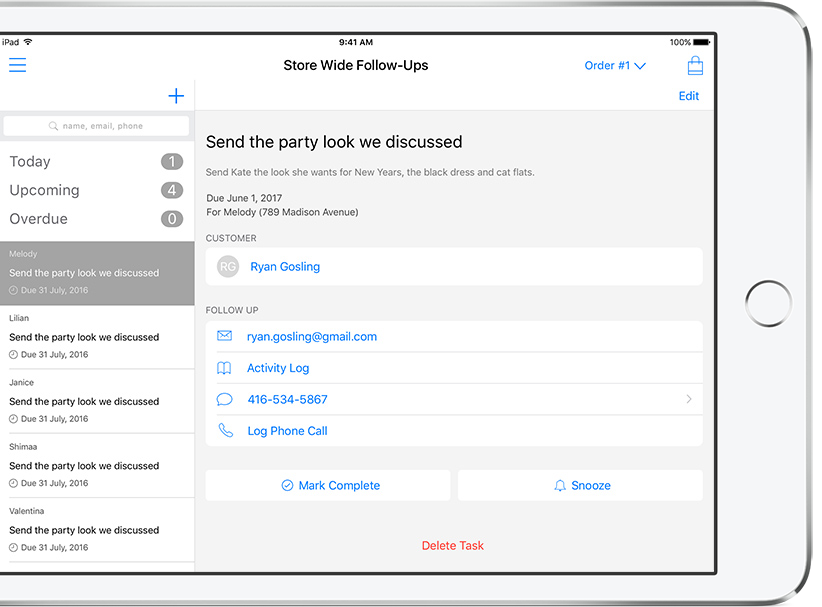Select Lilian's follow-up task
The width and height of the screenshot is (822, 607).
pos(97,337)
